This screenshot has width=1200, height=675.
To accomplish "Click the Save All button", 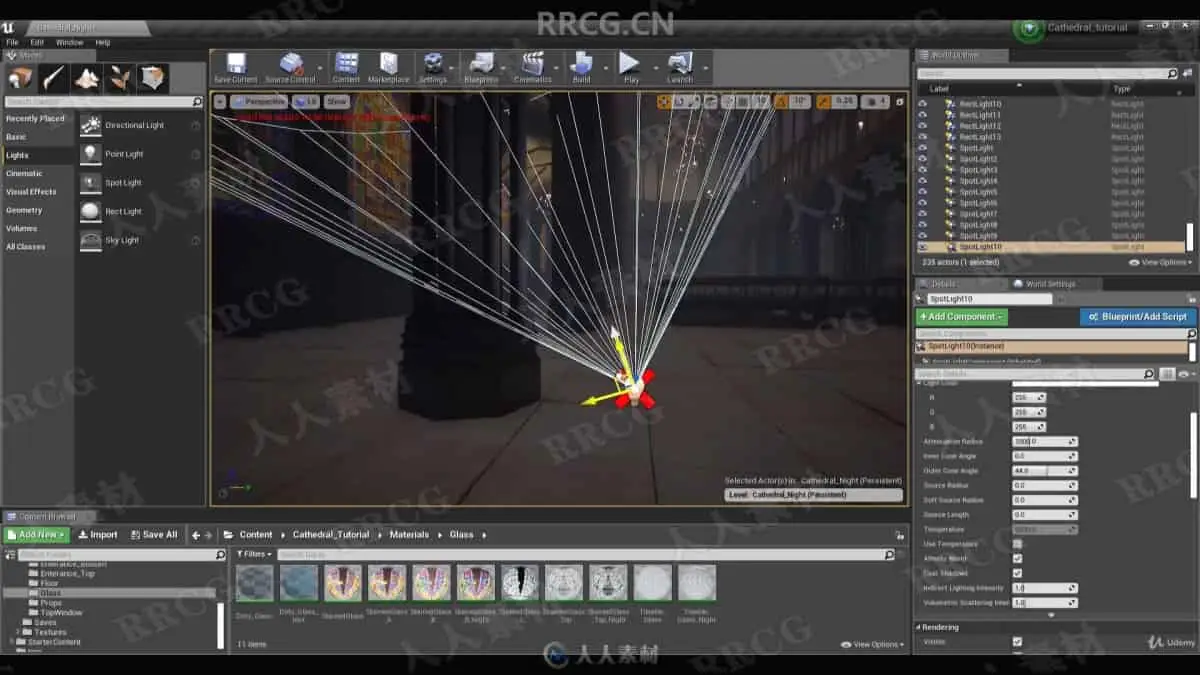I will tap(154, 535).
